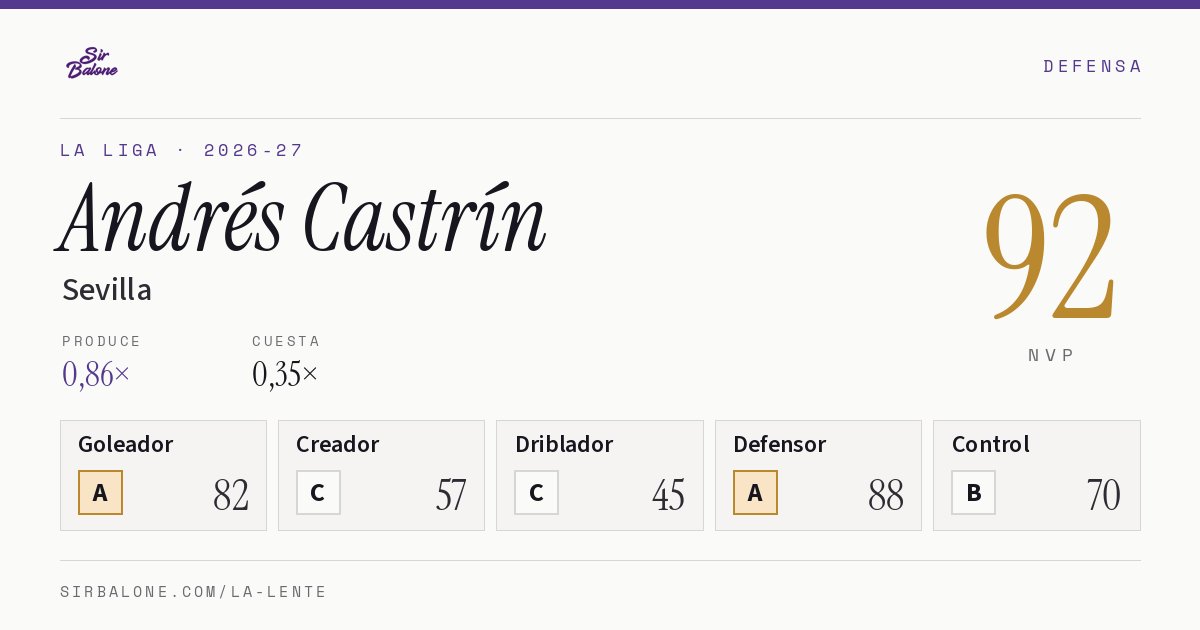Click the Creador card title

point(338,444)
